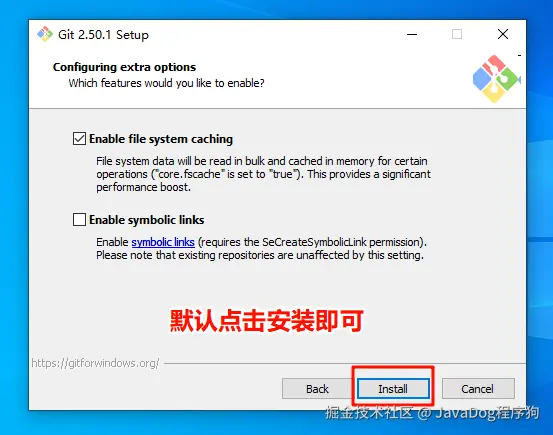Close the Git 2.50.1 Setup dialog

point(503,35)
